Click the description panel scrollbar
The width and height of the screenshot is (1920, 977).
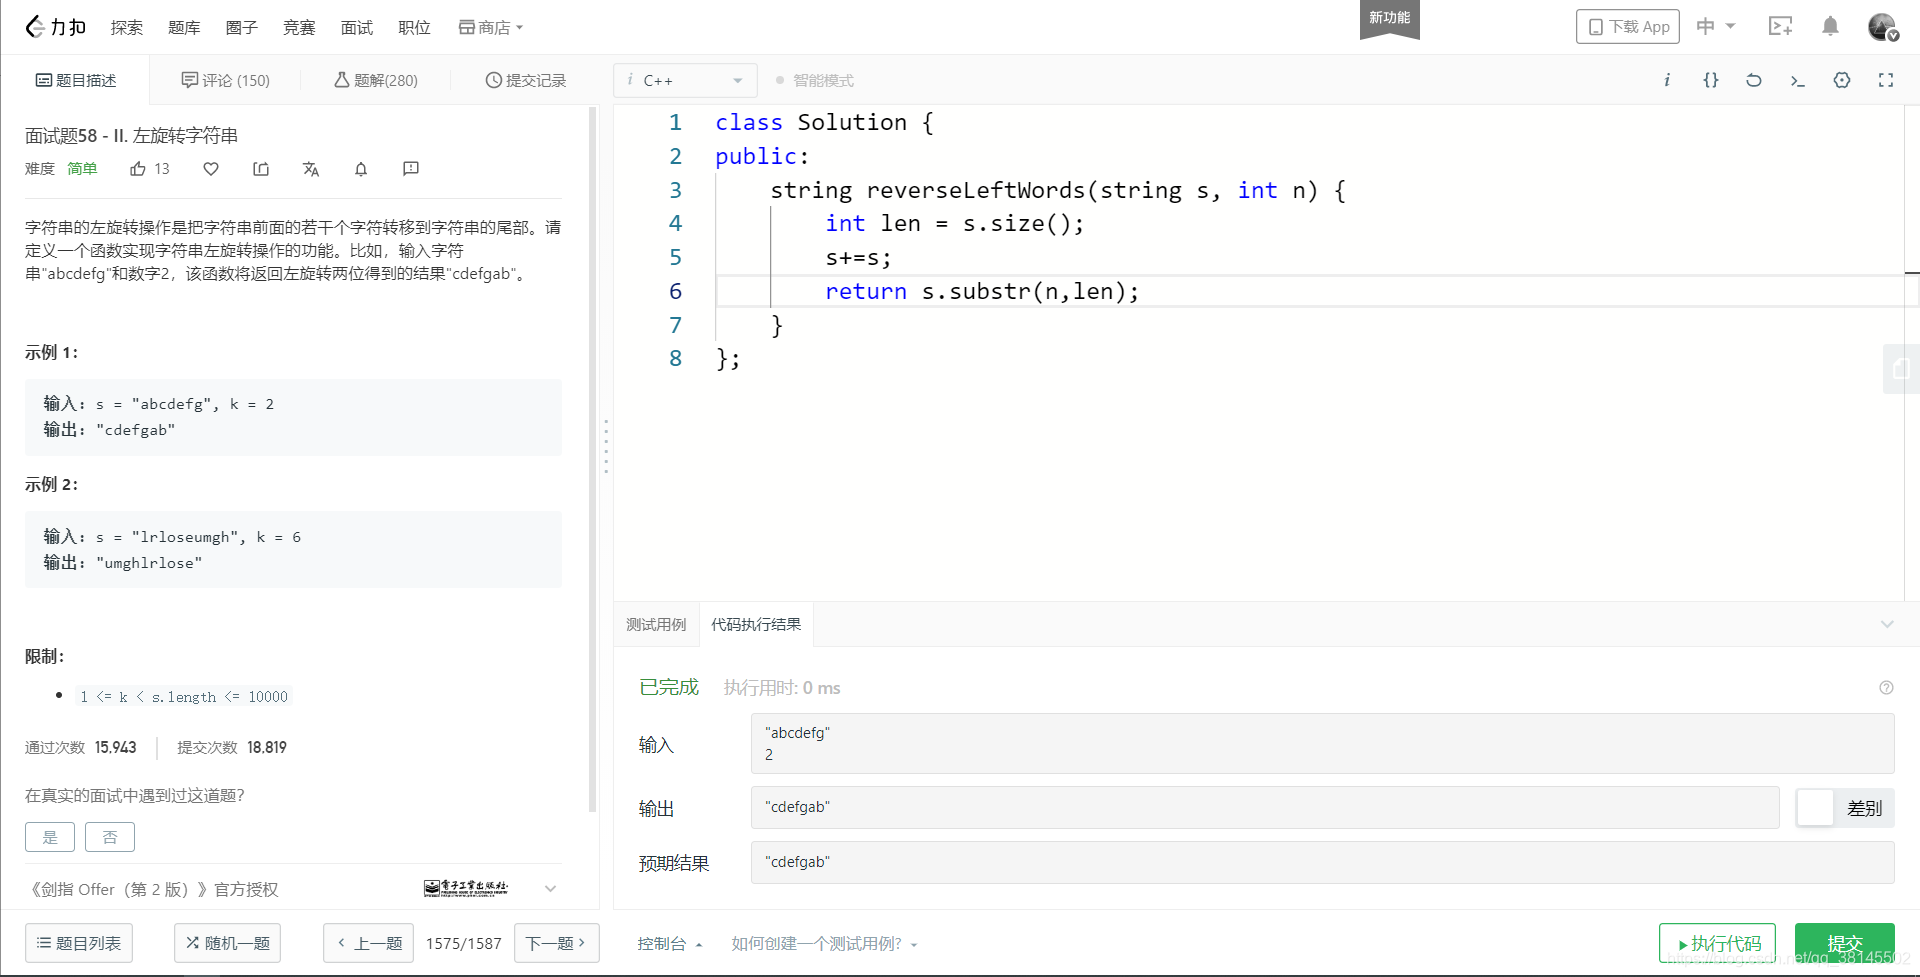point(592,460)
